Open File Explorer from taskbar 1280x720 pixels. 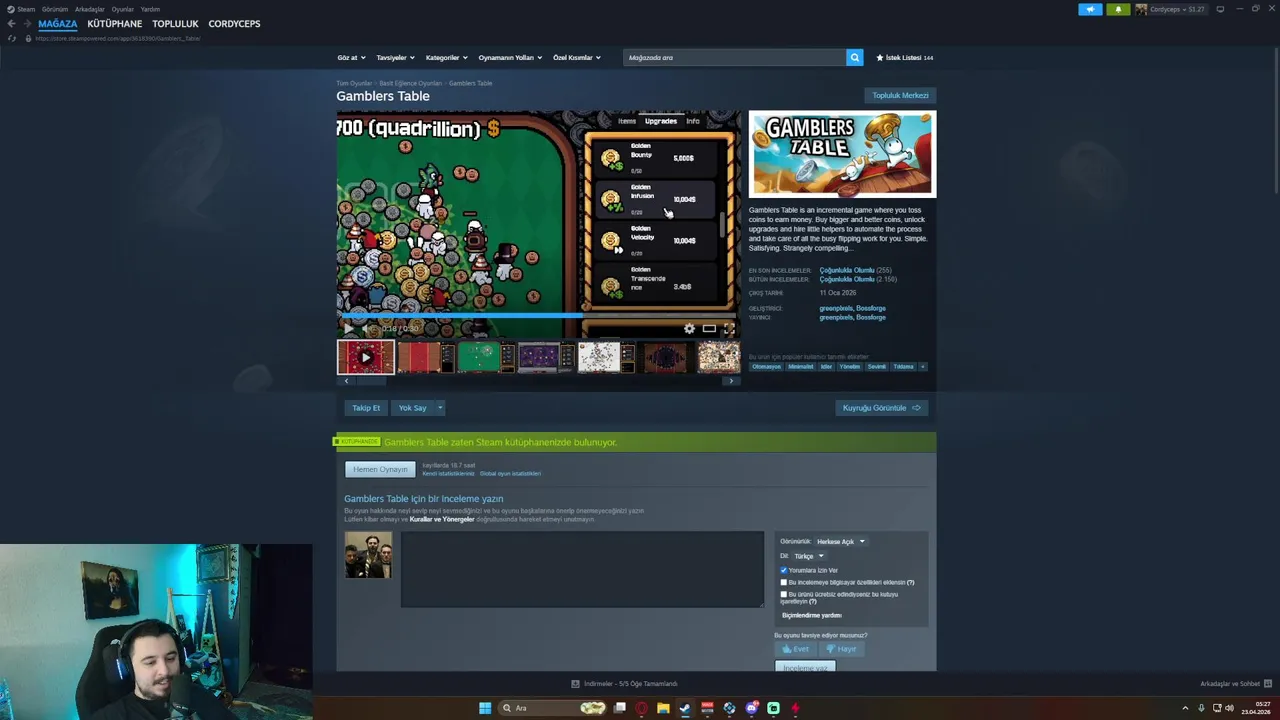coord(663,708)
